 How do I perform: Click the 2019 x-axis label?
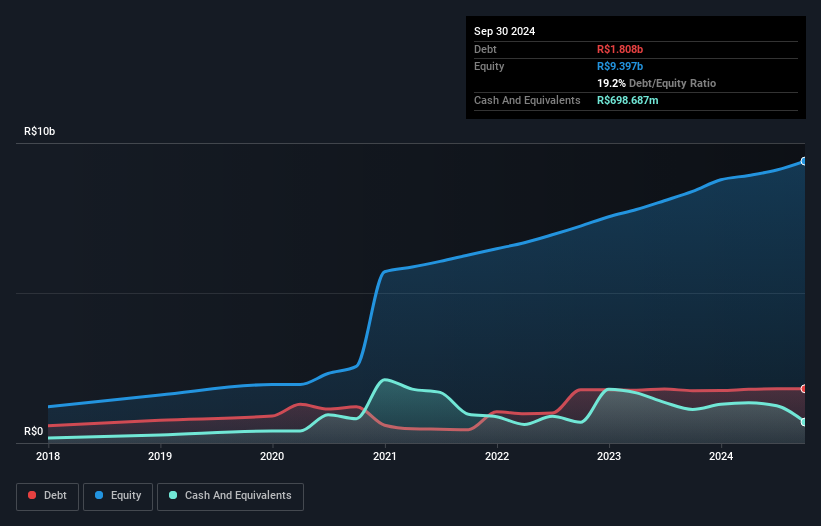160,456
